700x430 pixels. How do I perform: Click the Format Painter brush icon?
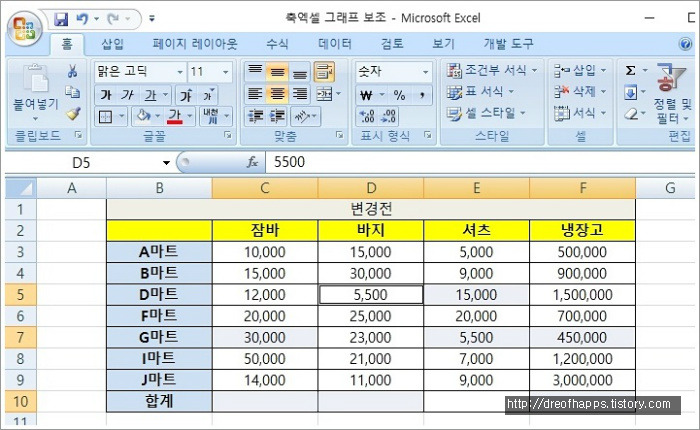(73, 114)
